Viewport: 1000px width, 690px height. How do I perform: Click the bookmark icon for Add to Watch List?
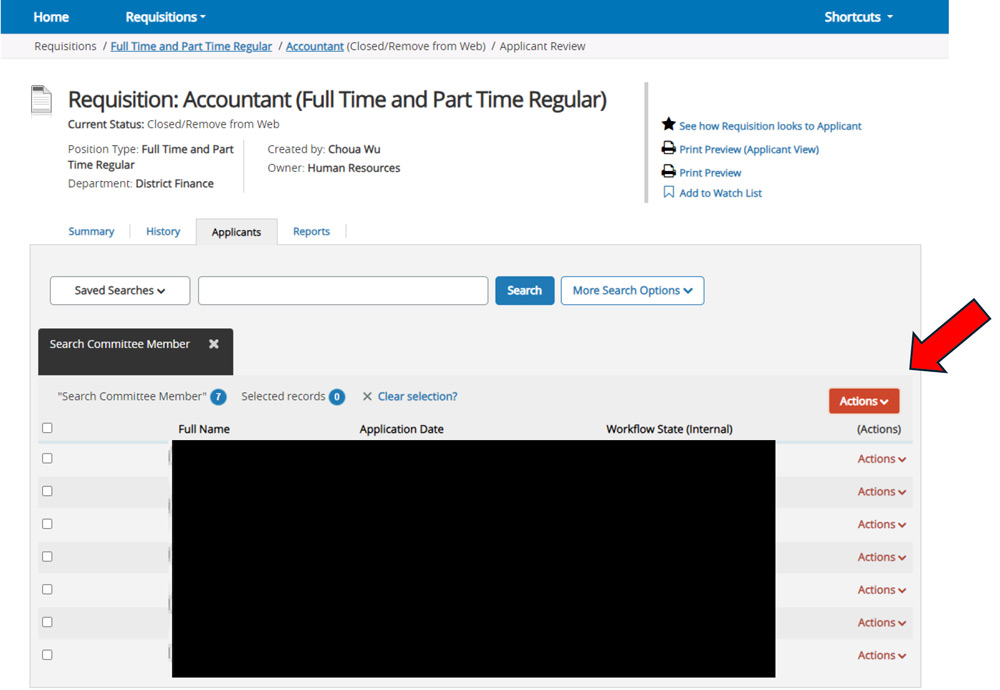(668, 192)
